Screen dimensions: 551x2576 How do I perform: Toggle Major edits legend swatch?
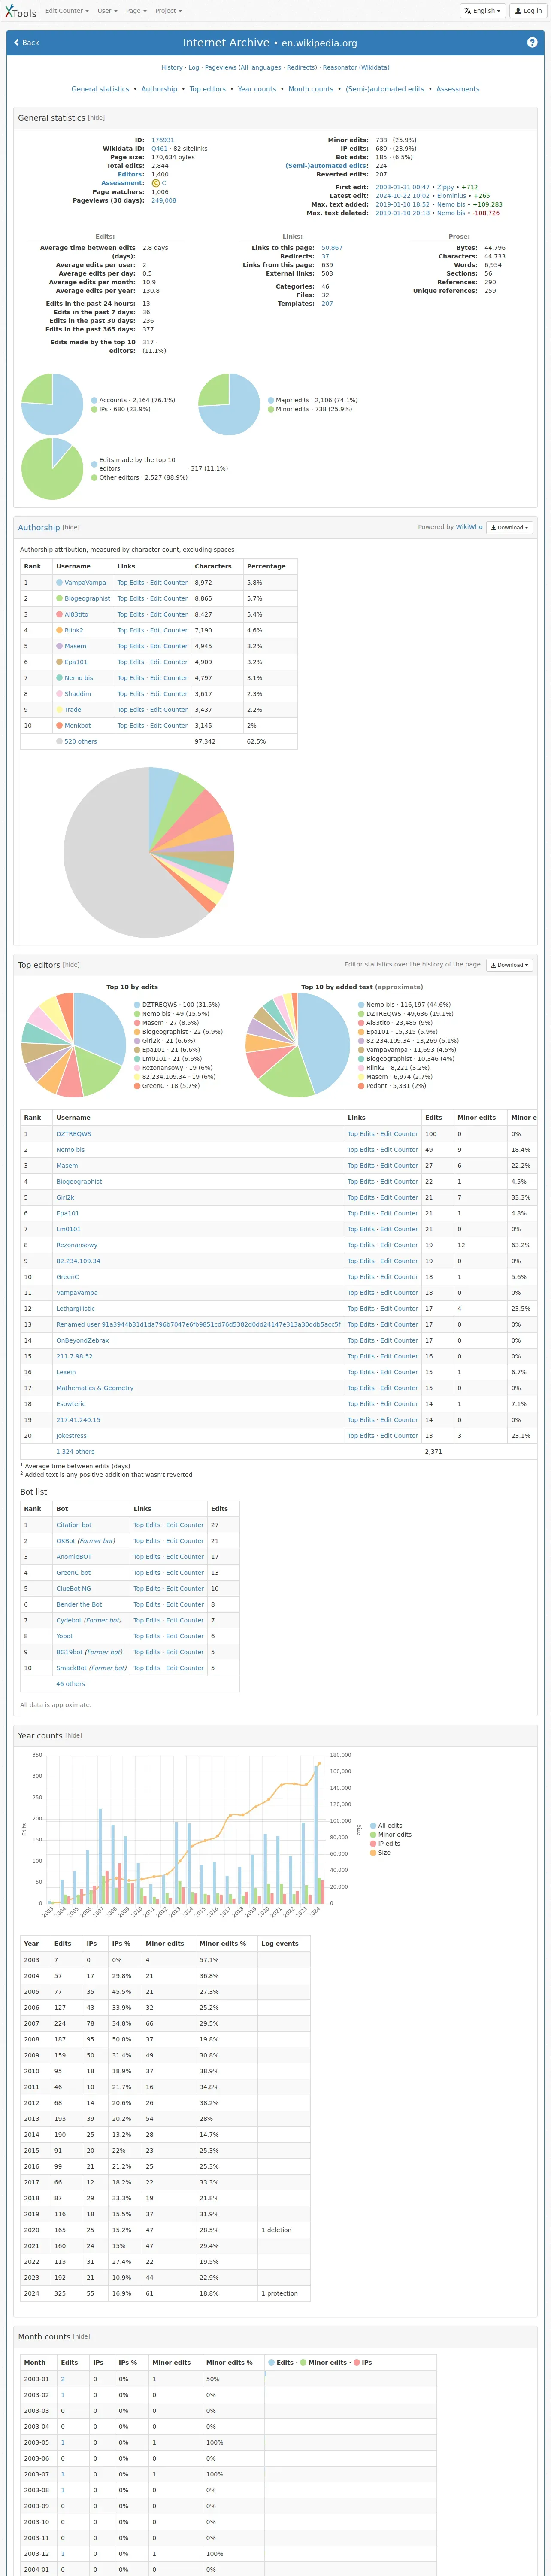click(x=271, y=400)
